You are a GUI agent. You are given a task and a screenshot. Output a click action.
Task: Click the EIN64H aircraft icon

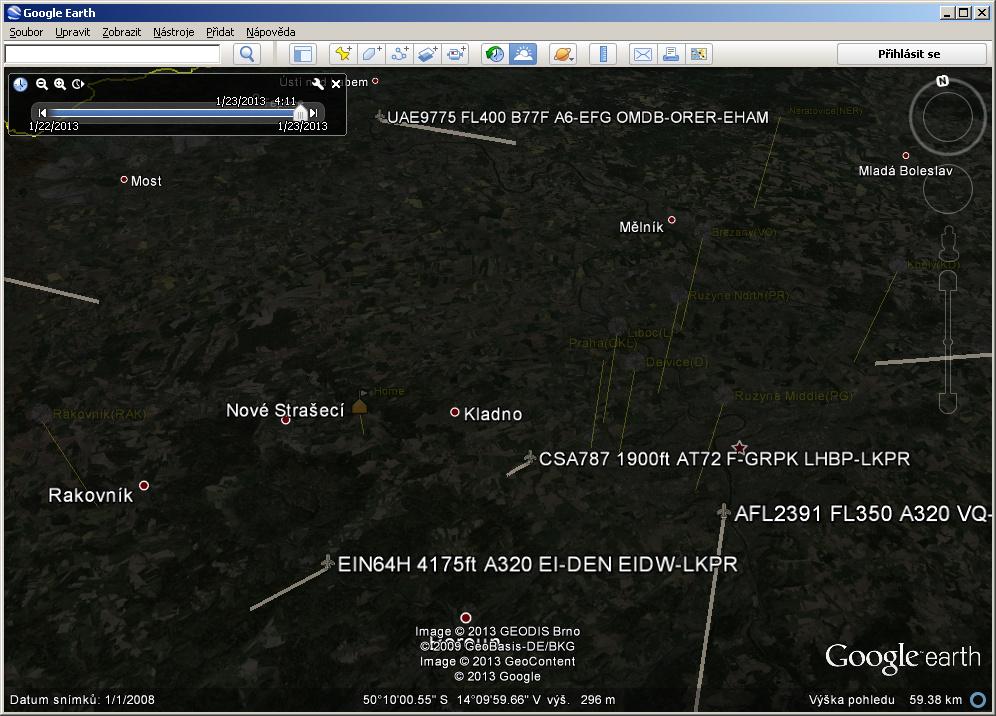pyautogui.click(x=327, y=562)
